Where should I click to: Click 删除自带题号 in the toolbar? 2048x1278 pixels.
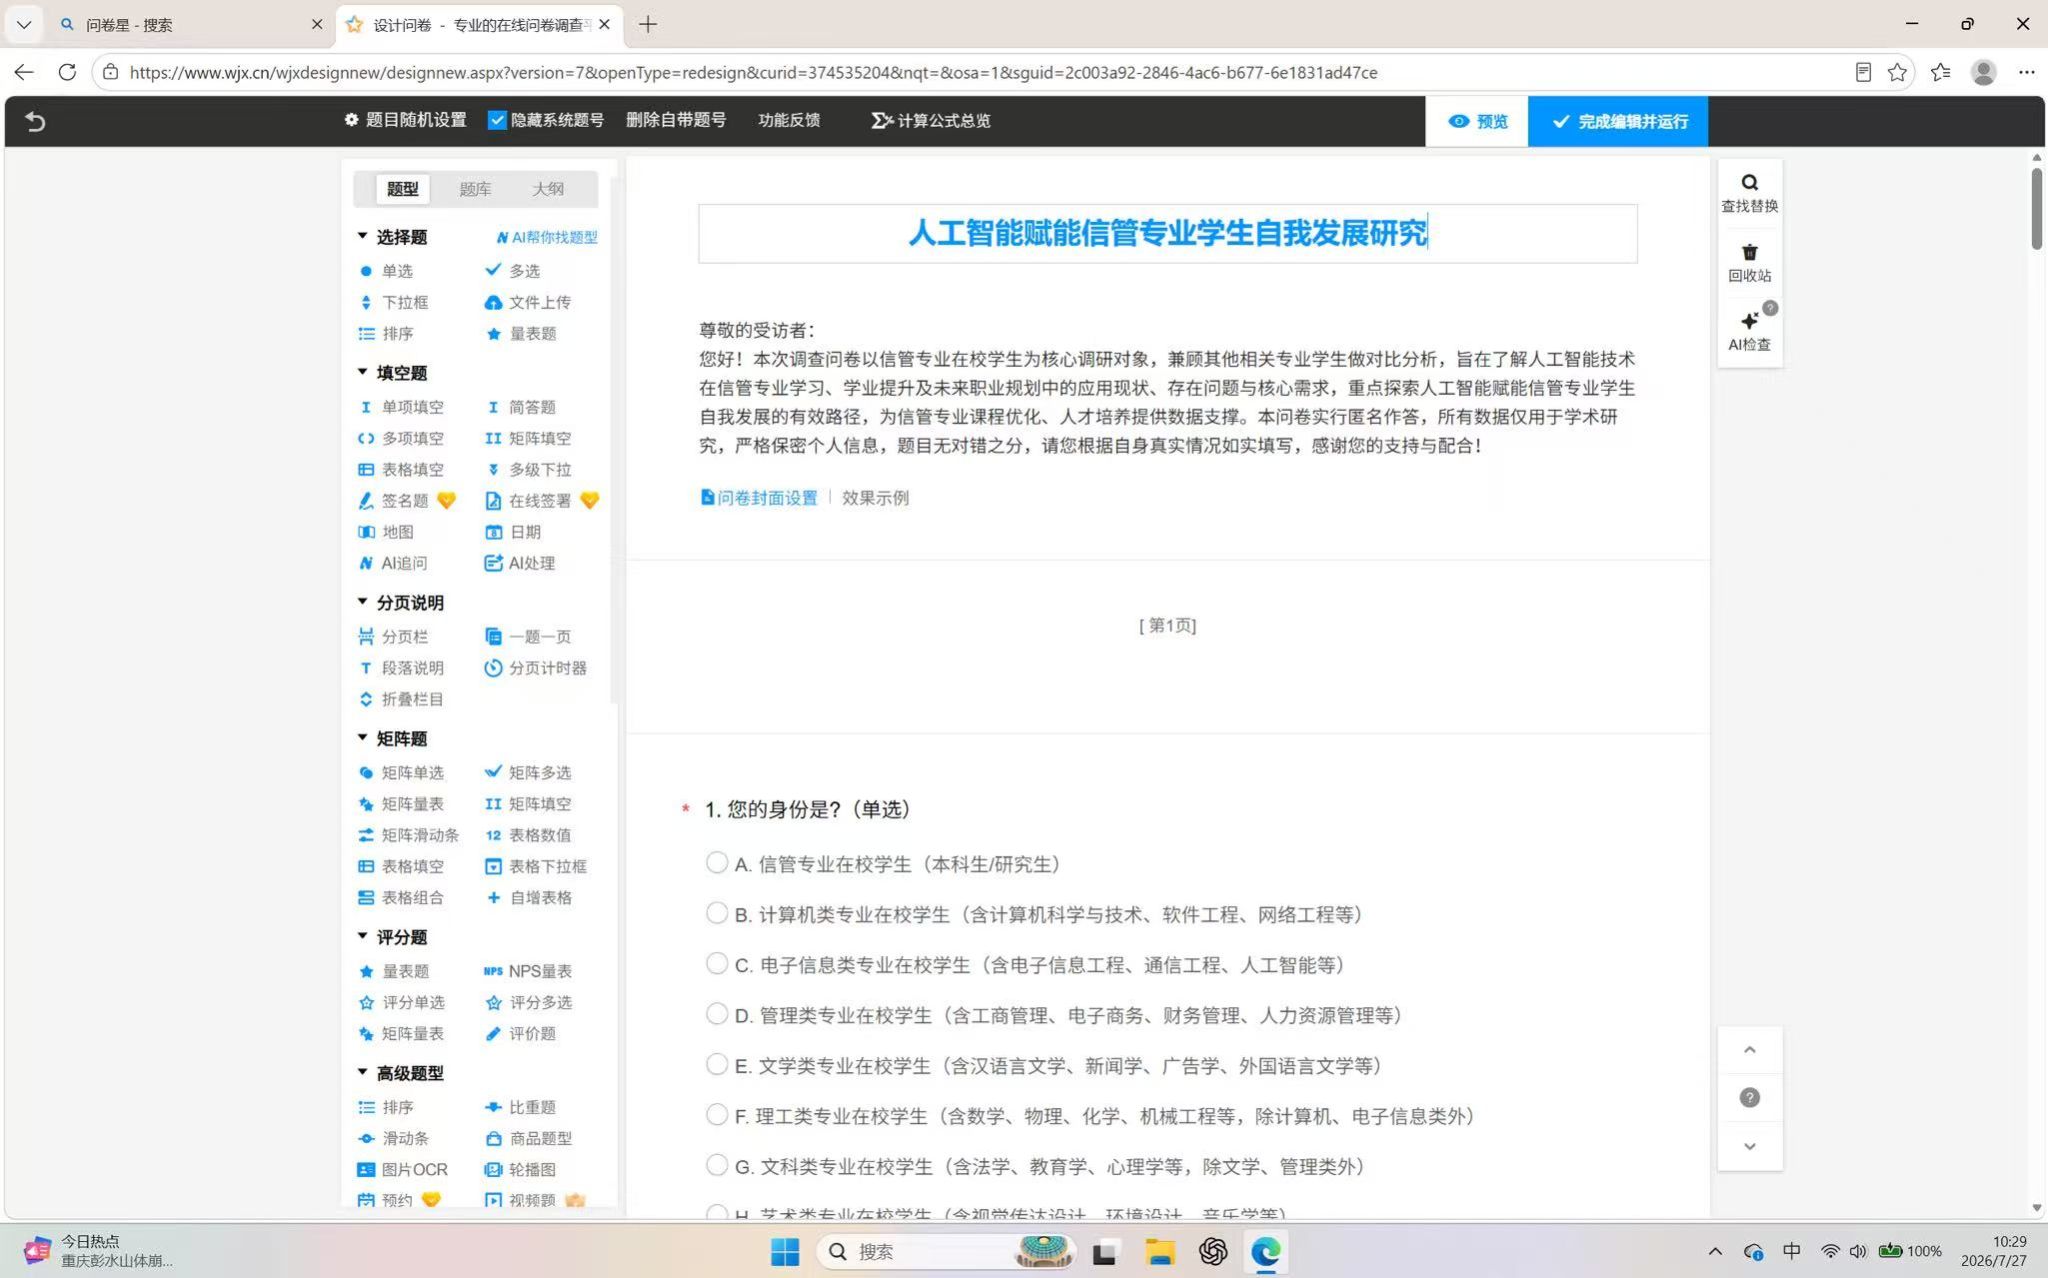click(676, 120)
